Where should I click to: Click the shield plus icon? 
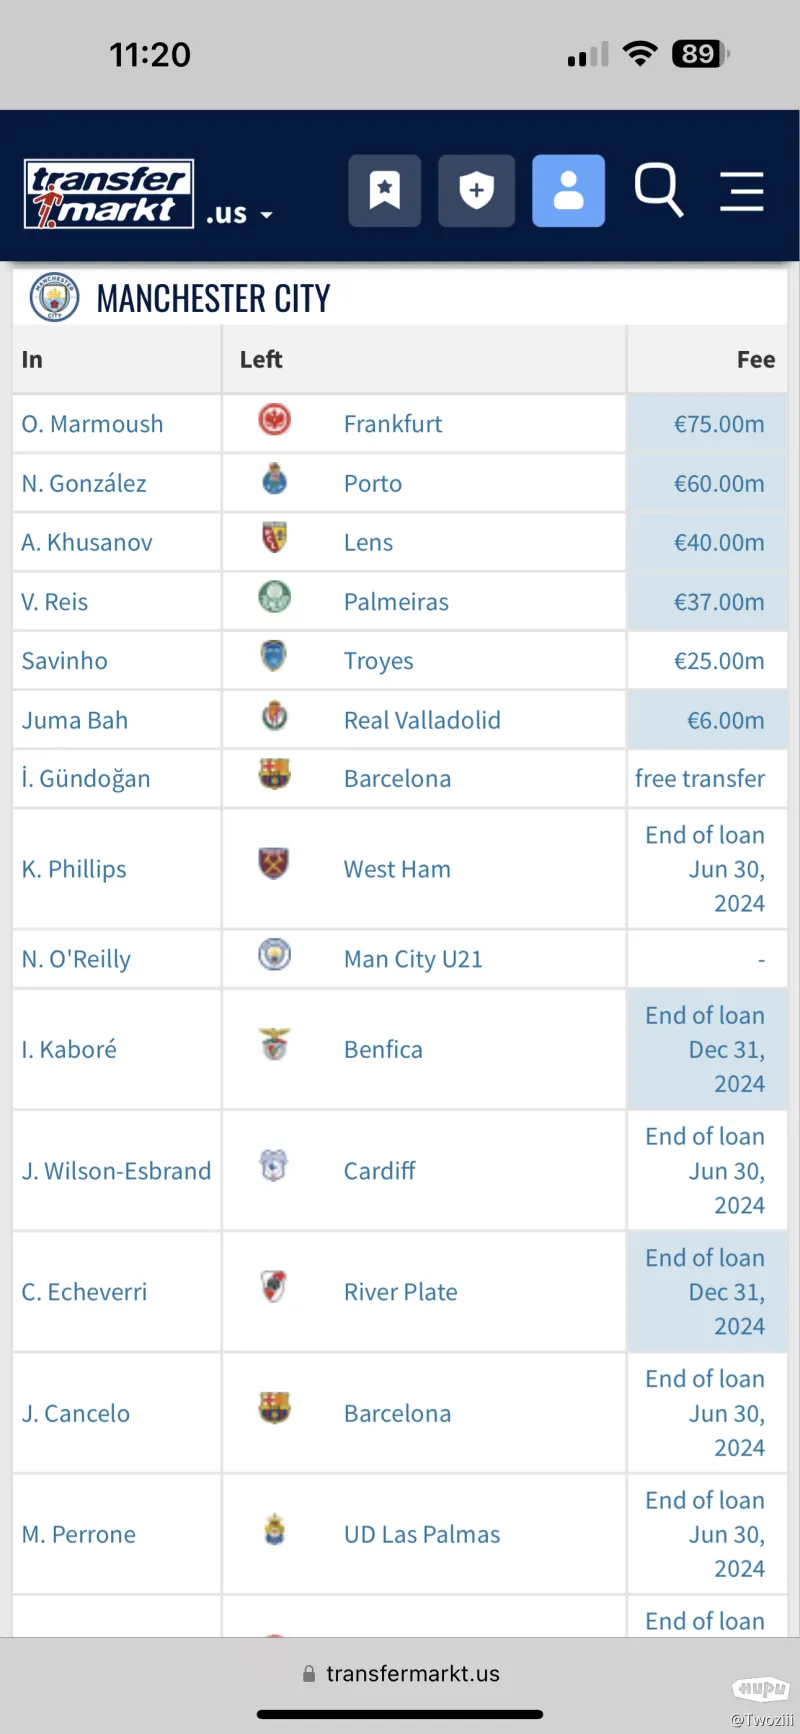(476, 191)
